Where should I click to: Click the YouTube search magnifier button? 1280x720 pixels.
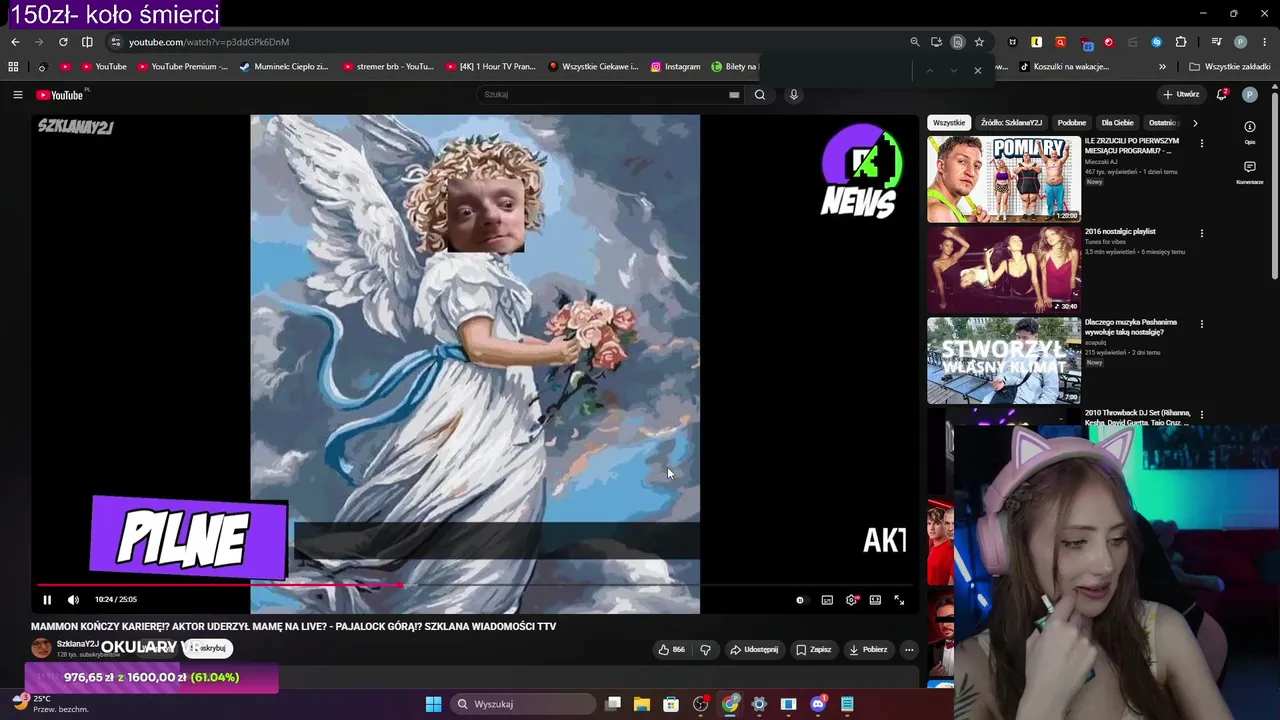(x=760, y=95)
